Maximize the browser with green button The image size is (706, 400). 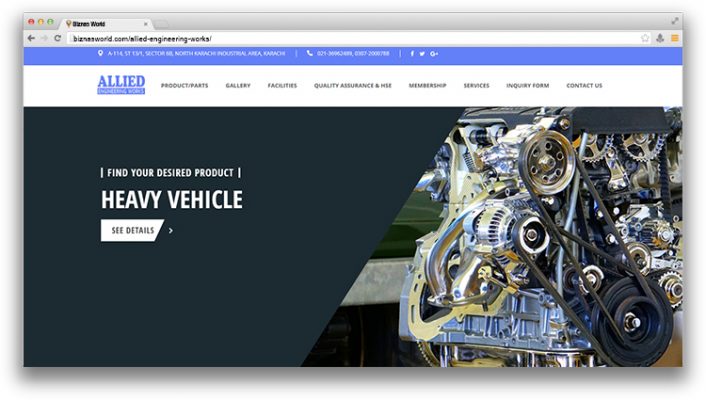[x=50, y=22]
